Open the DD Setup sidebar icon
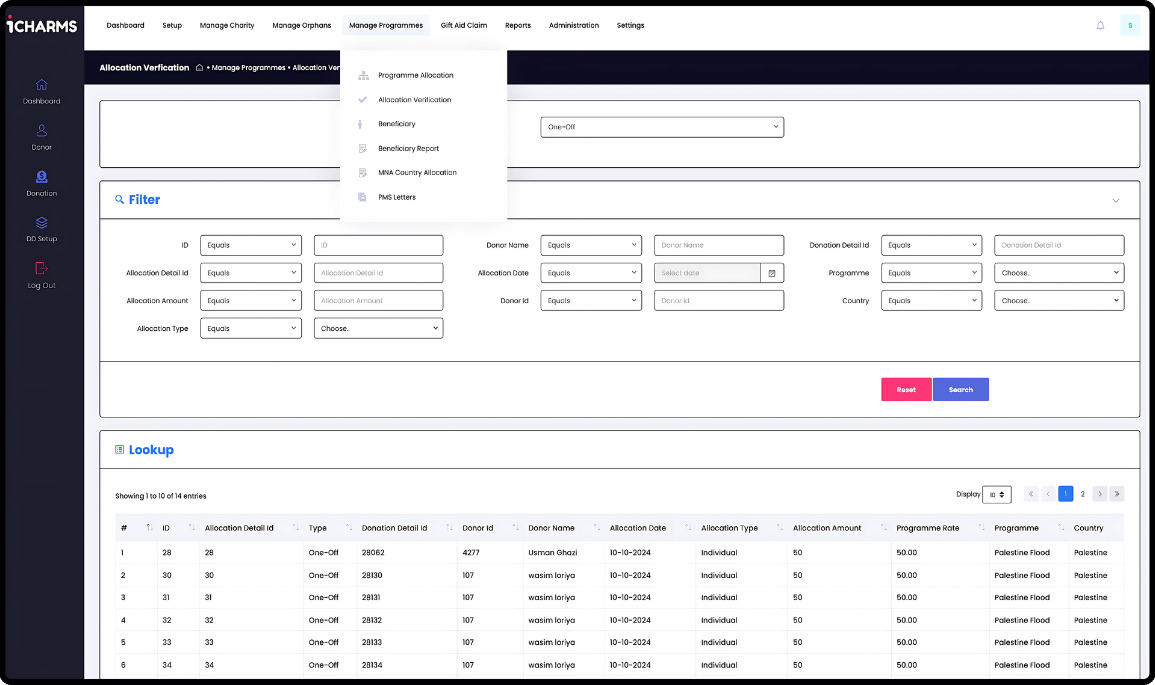 (41, 222)
